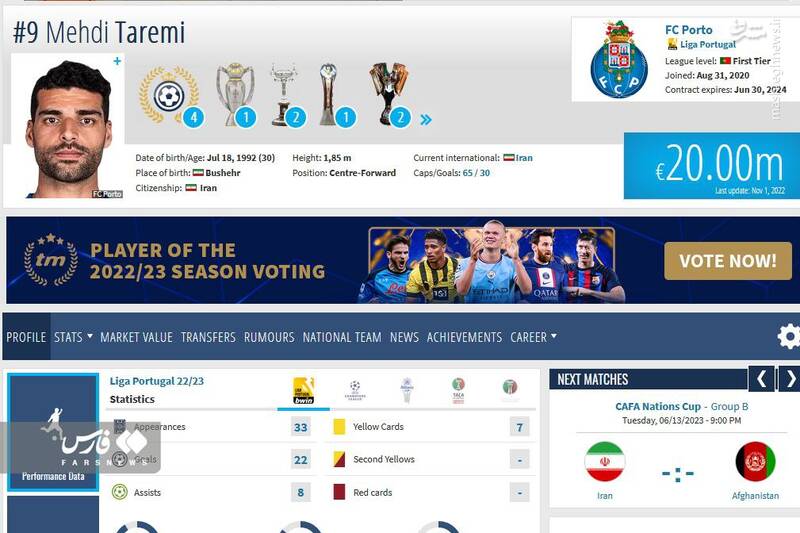This screenshot has width=800, height=533.
Task: Open the settings gear icon
Action: (789, 337)
